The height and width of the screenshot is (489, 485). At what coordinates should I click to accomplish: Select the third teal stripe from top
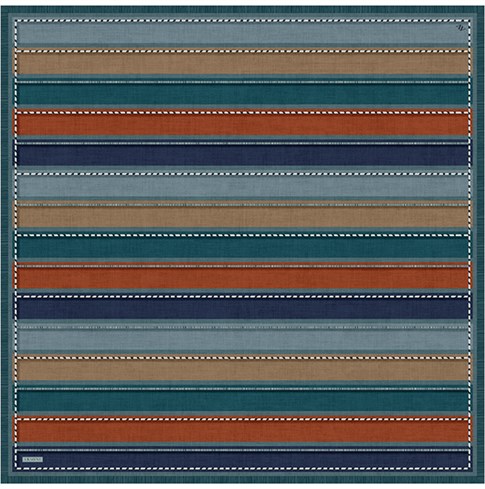pyautogui.click(x=242, y=400)
